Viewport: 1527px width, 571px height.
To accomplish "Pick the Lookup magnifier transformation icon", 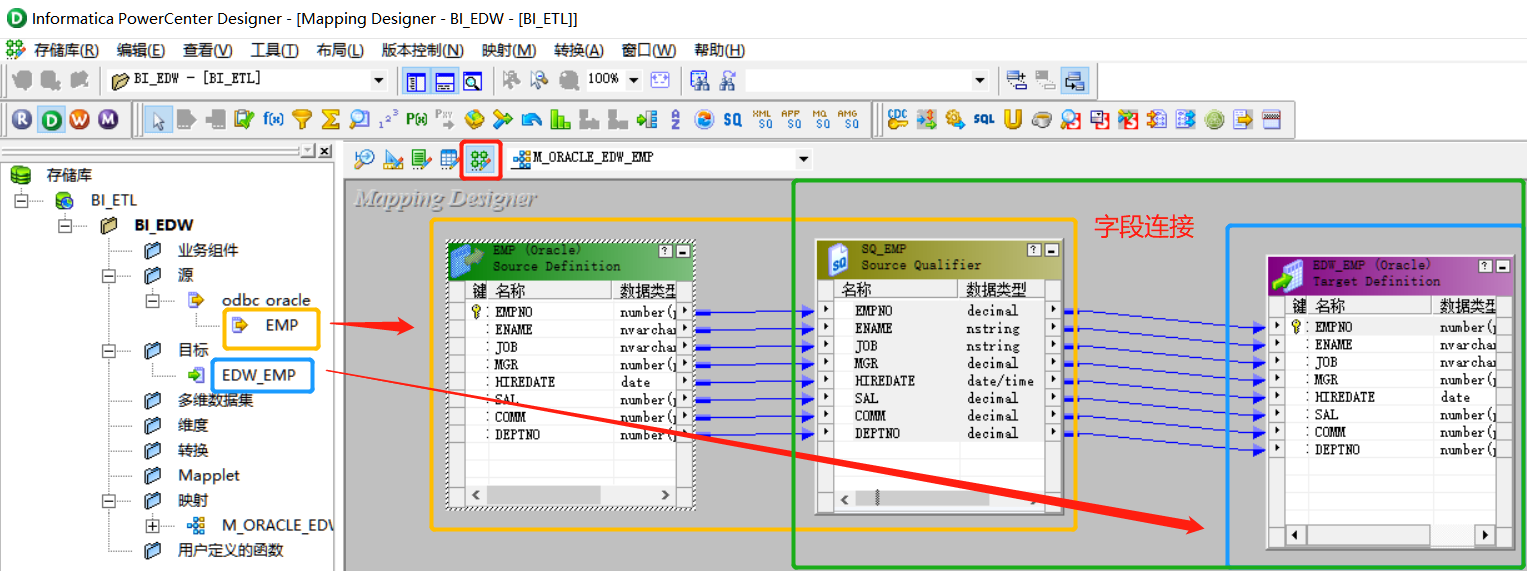I will point(360,120).
